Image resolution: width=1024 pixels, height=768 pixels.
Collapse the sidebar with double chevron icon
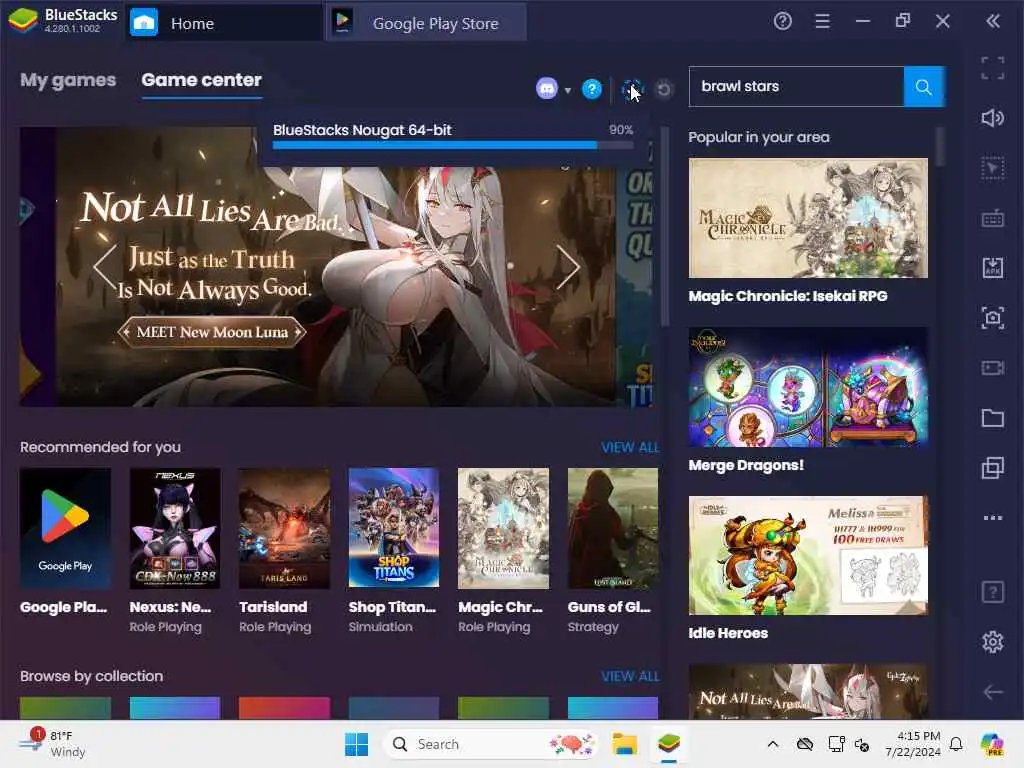click(993, 22)
